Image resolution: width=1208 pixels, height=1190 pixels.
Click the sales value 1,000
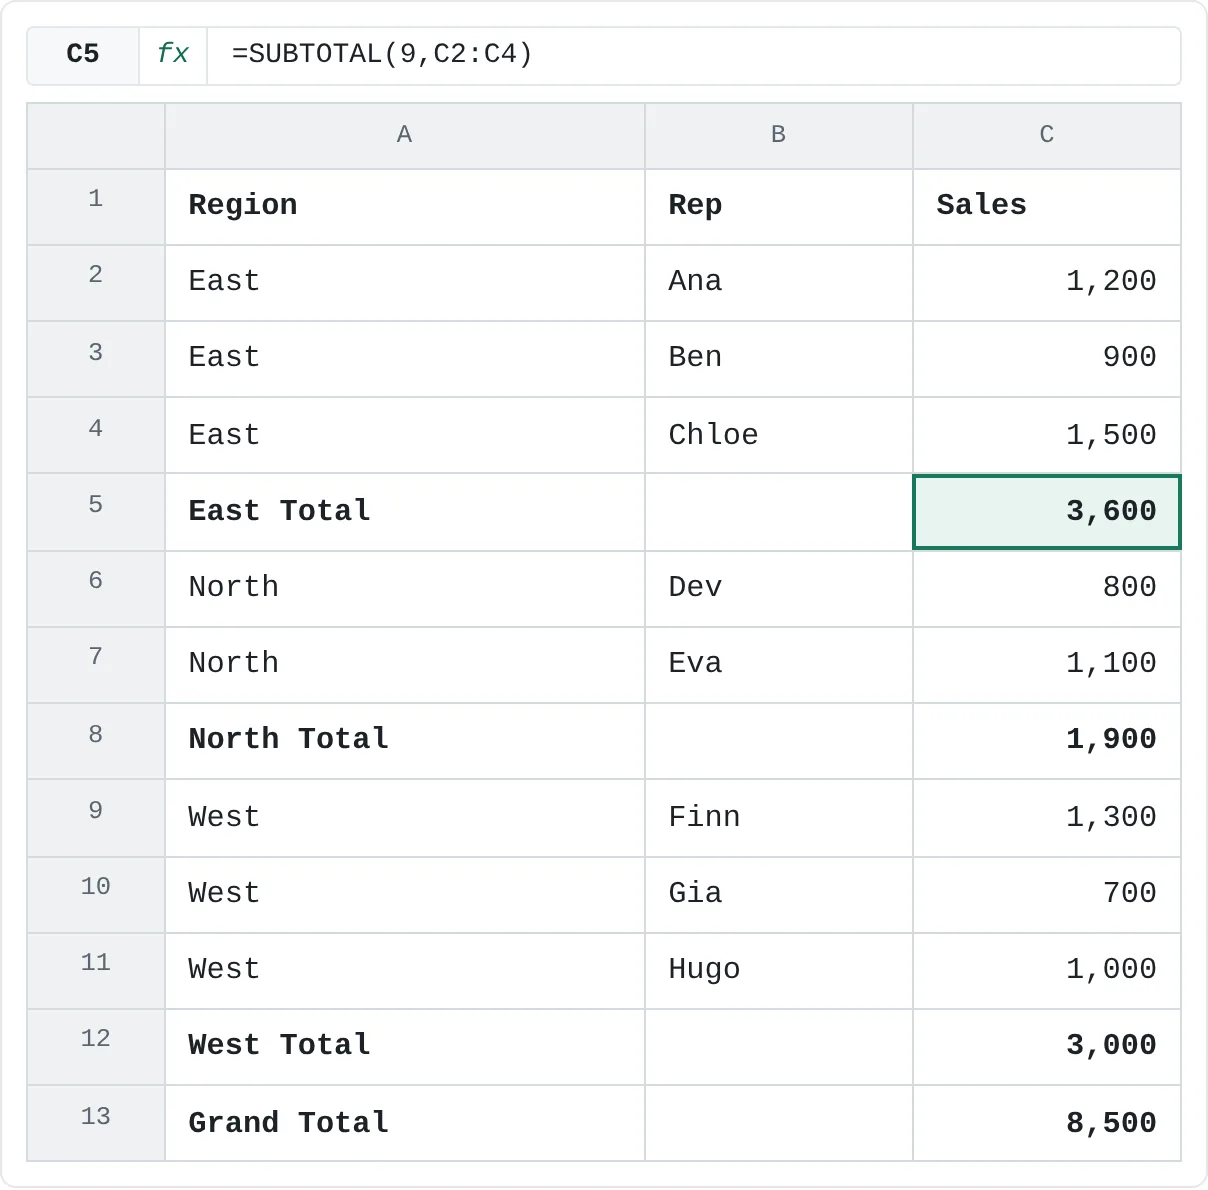point(1047,971)
